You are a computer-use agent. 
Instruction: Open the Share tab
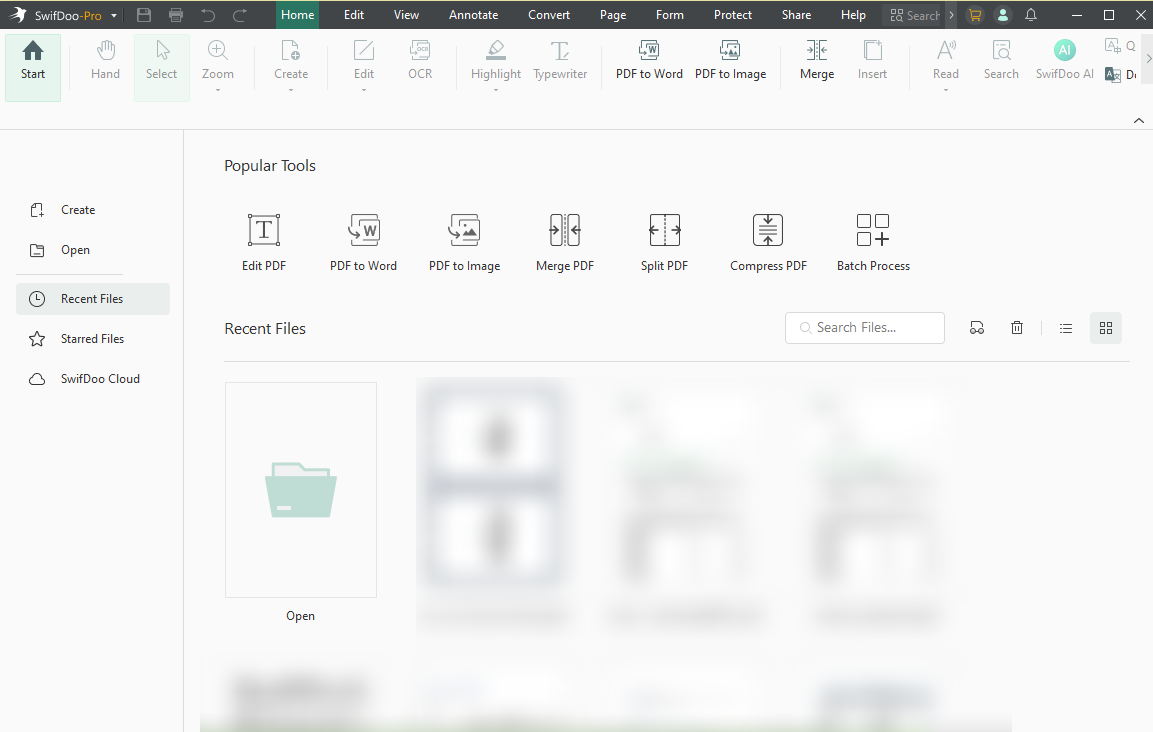796,15
